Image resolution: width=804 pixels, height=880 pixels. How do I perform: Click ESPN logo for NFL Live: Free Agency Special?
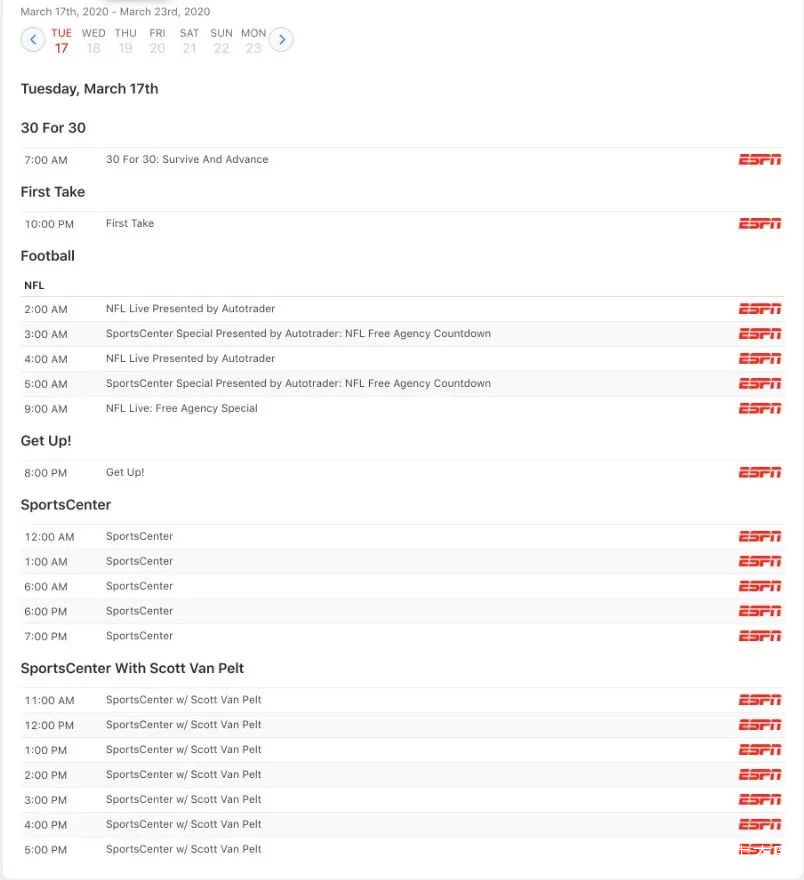point(759,409)
